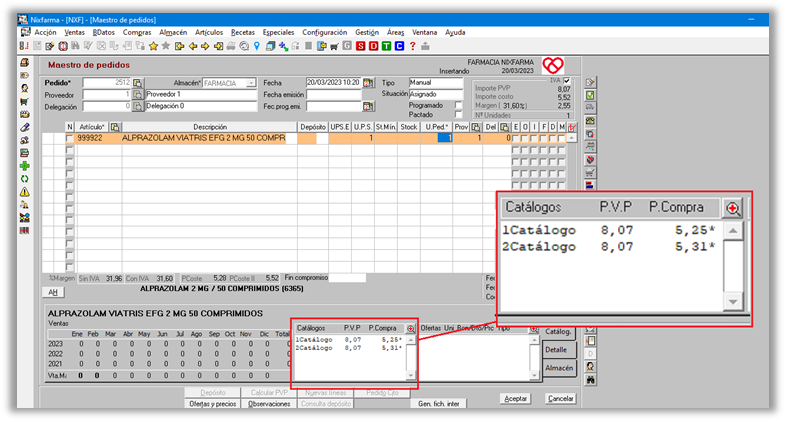Click the red S toolbar icon

pyautogui.click(x=360, y=46)
